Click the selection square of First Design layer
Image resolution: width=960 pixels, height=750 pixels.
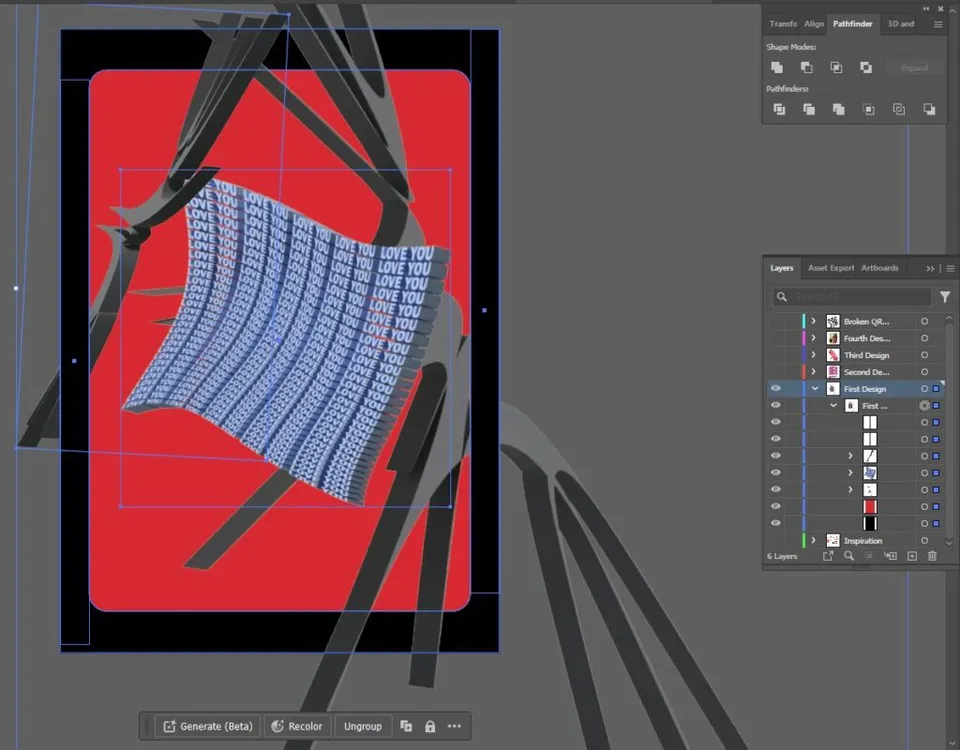(x=936, y=389)
